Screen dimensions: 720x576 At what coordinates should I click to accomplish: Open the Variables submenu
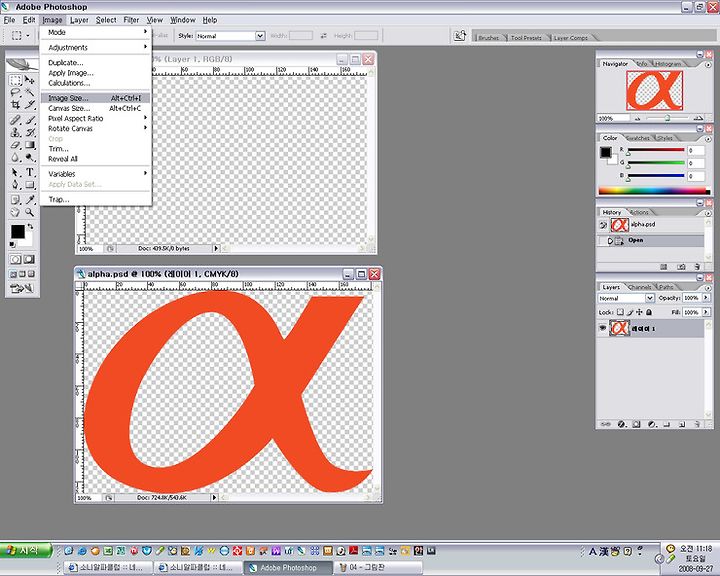coord(96,174)
